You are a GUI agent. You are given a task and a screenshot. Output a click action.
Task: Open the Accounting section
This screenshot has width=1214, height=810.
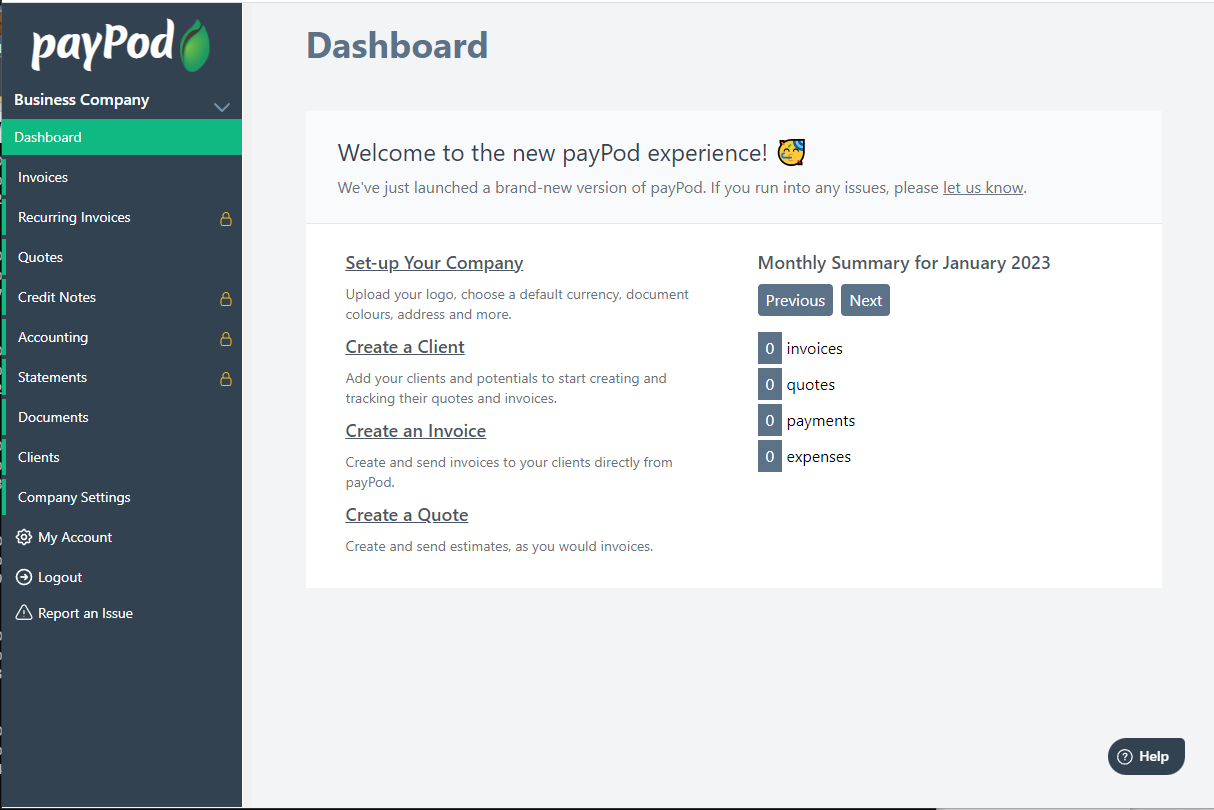click(x=121, y=337)
